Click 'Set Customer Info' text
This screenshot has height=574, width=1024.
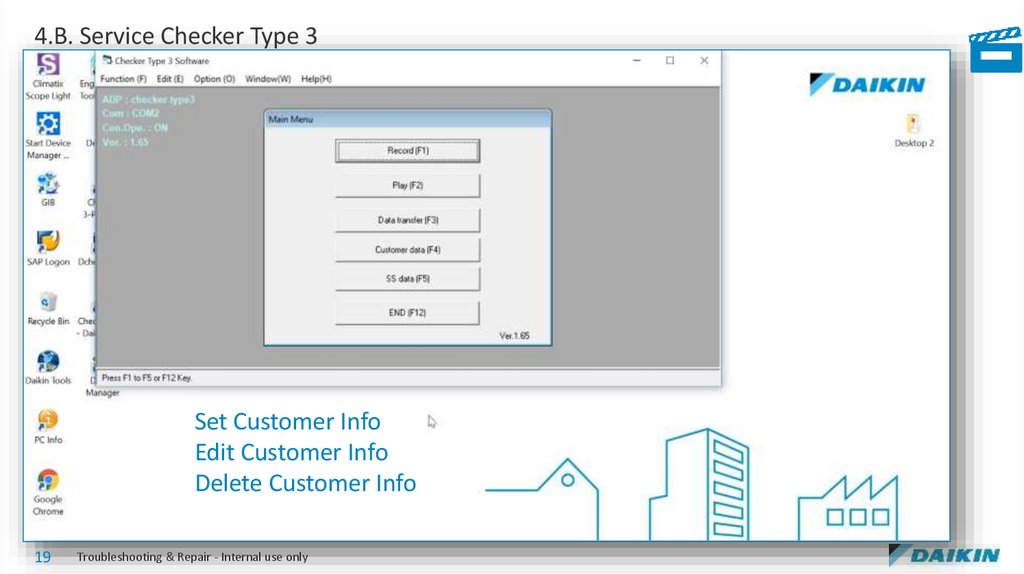287,421
